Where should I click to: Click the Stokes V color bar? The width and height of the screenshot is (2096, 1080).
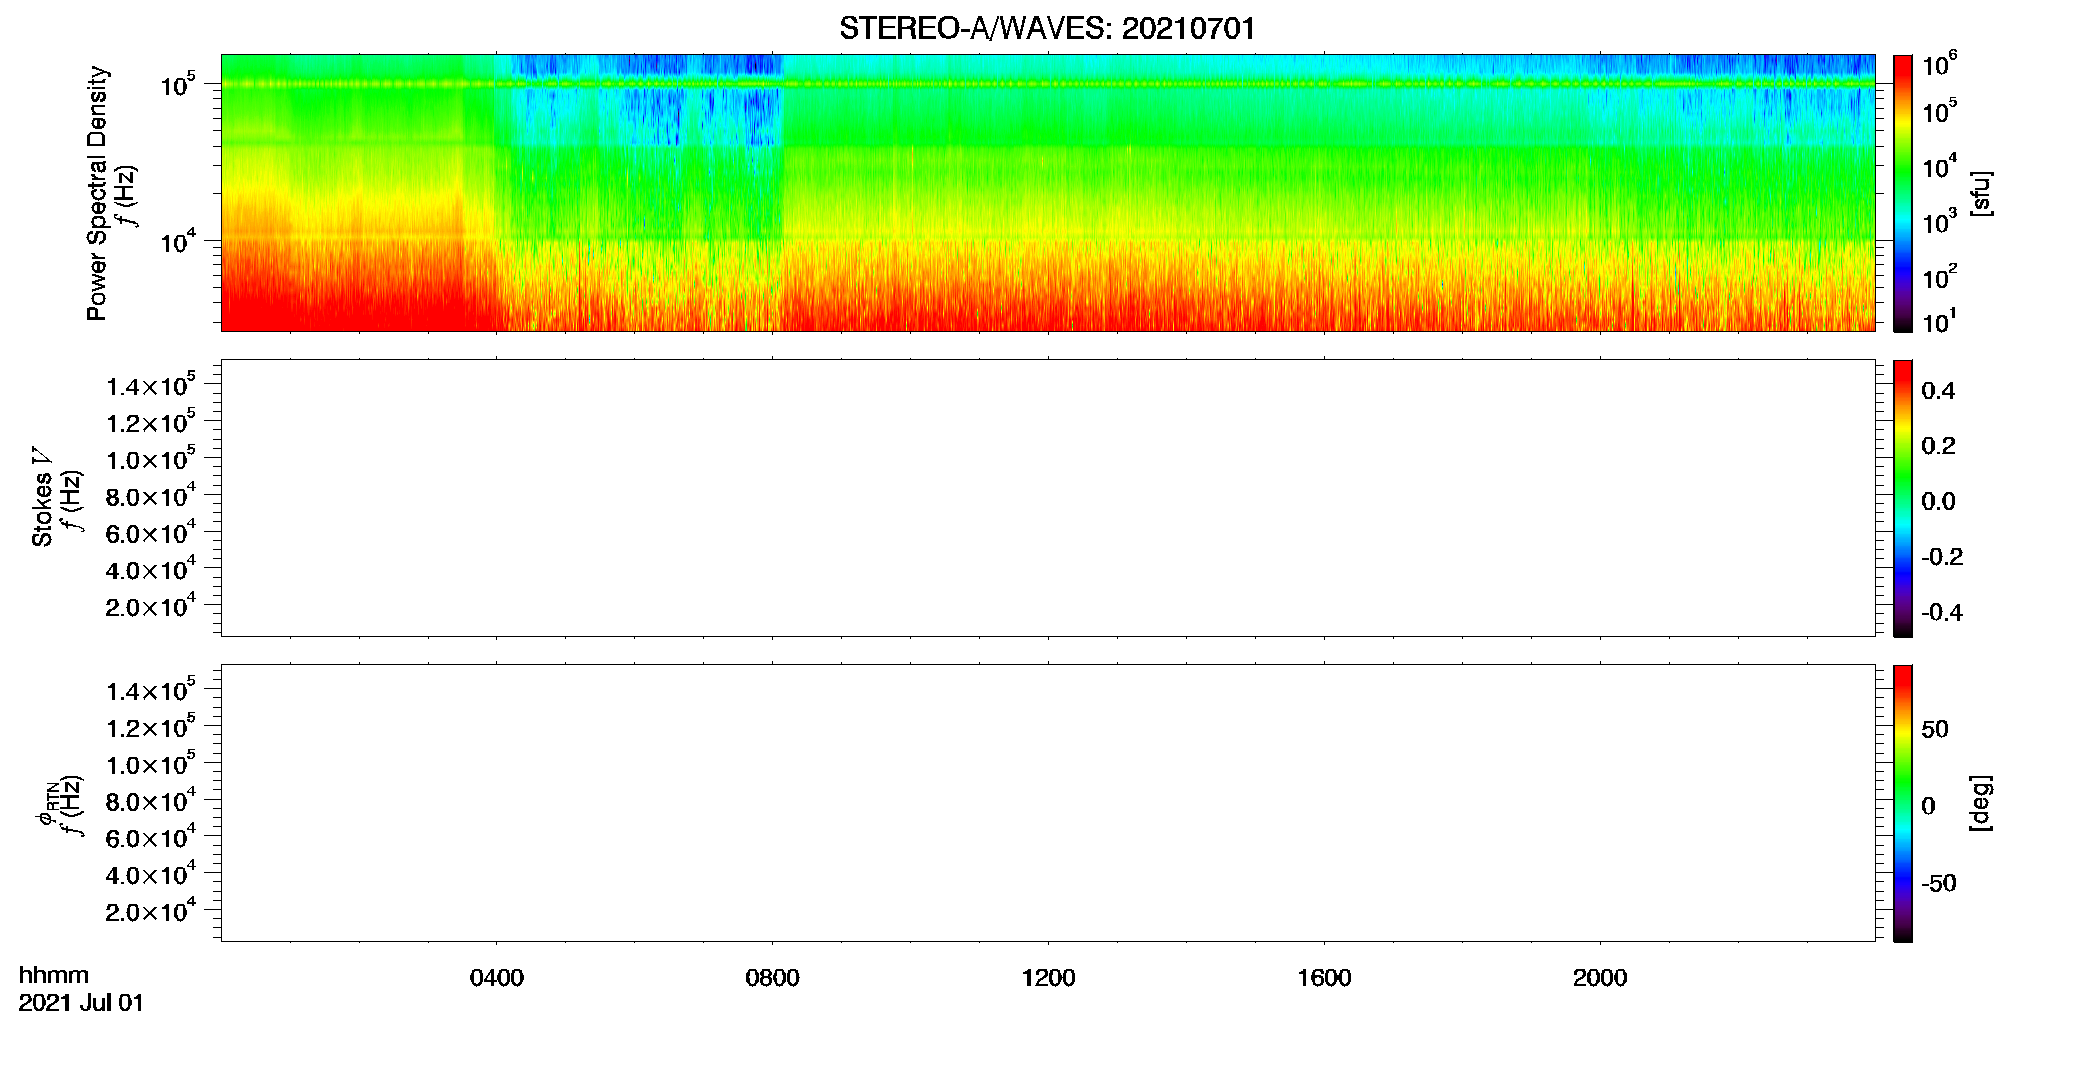(x=1903, y=498)
